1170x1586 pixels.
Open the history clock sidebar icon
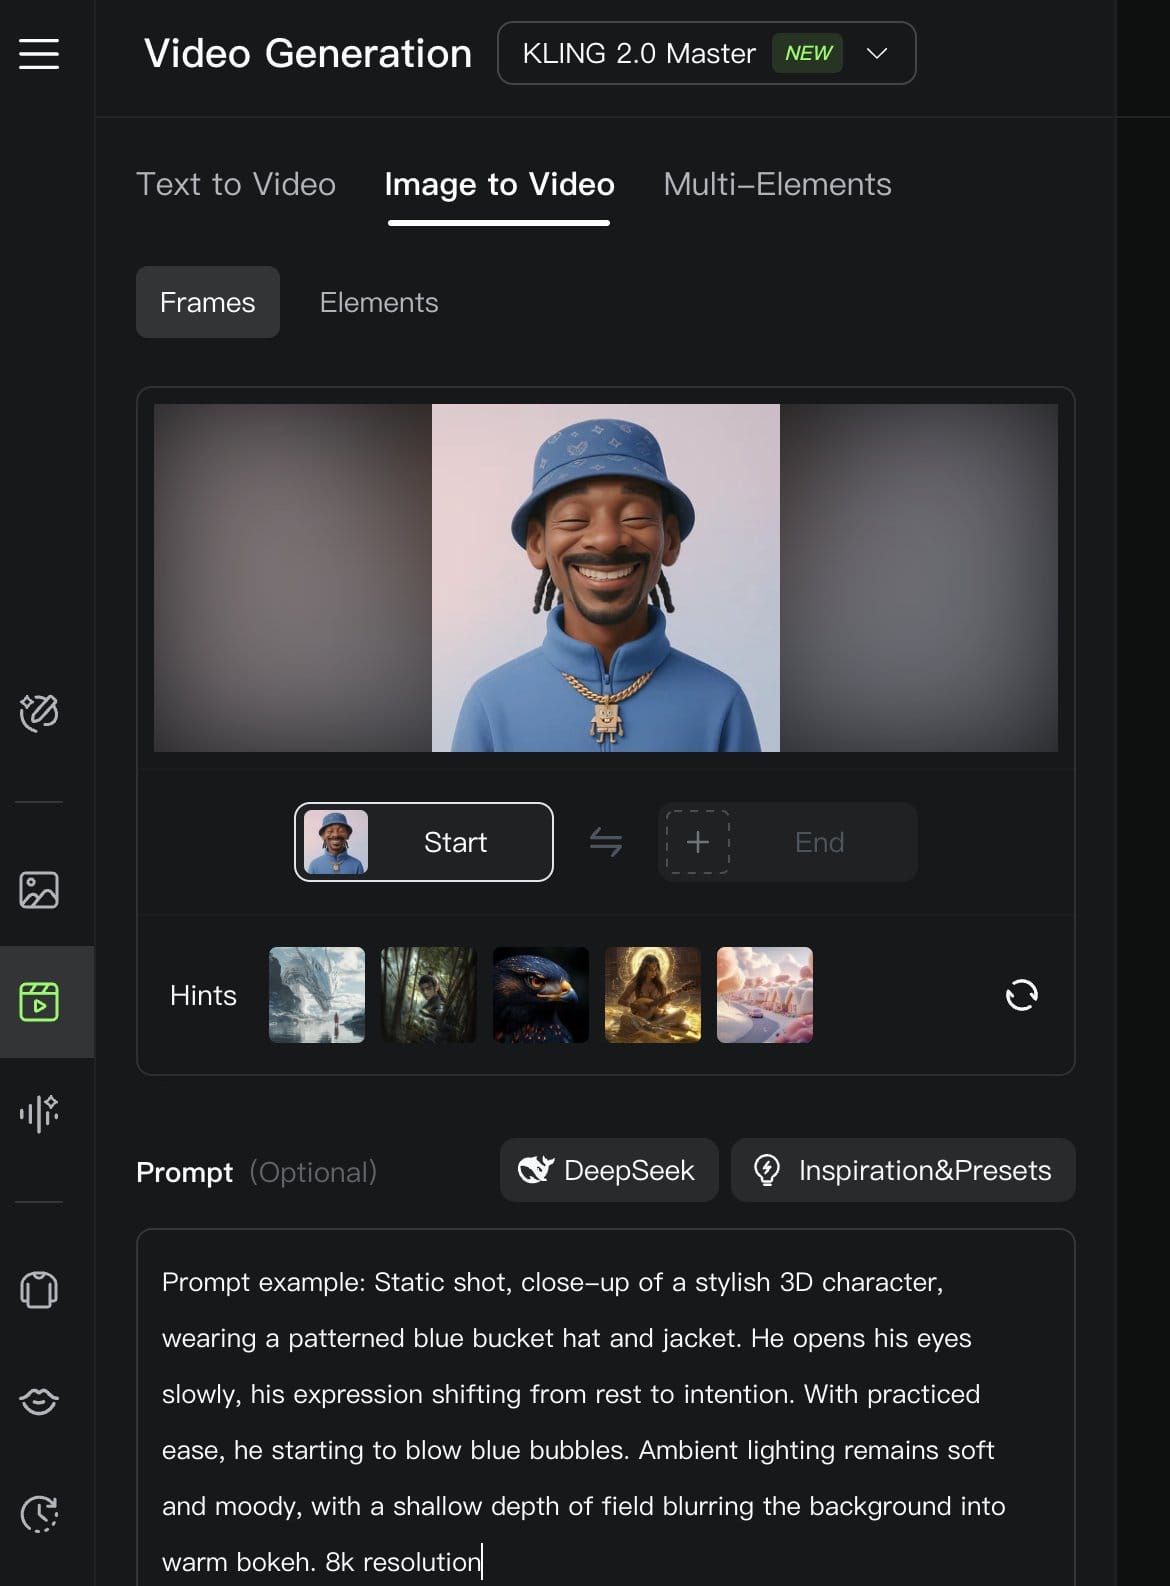pyautogui.click(x=39, y=1513)
